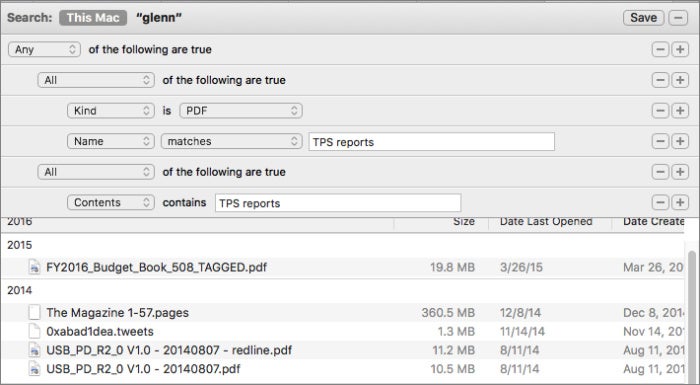Remove the Kind is PDF rule
700x385 pixels.
tap(660, 111)
